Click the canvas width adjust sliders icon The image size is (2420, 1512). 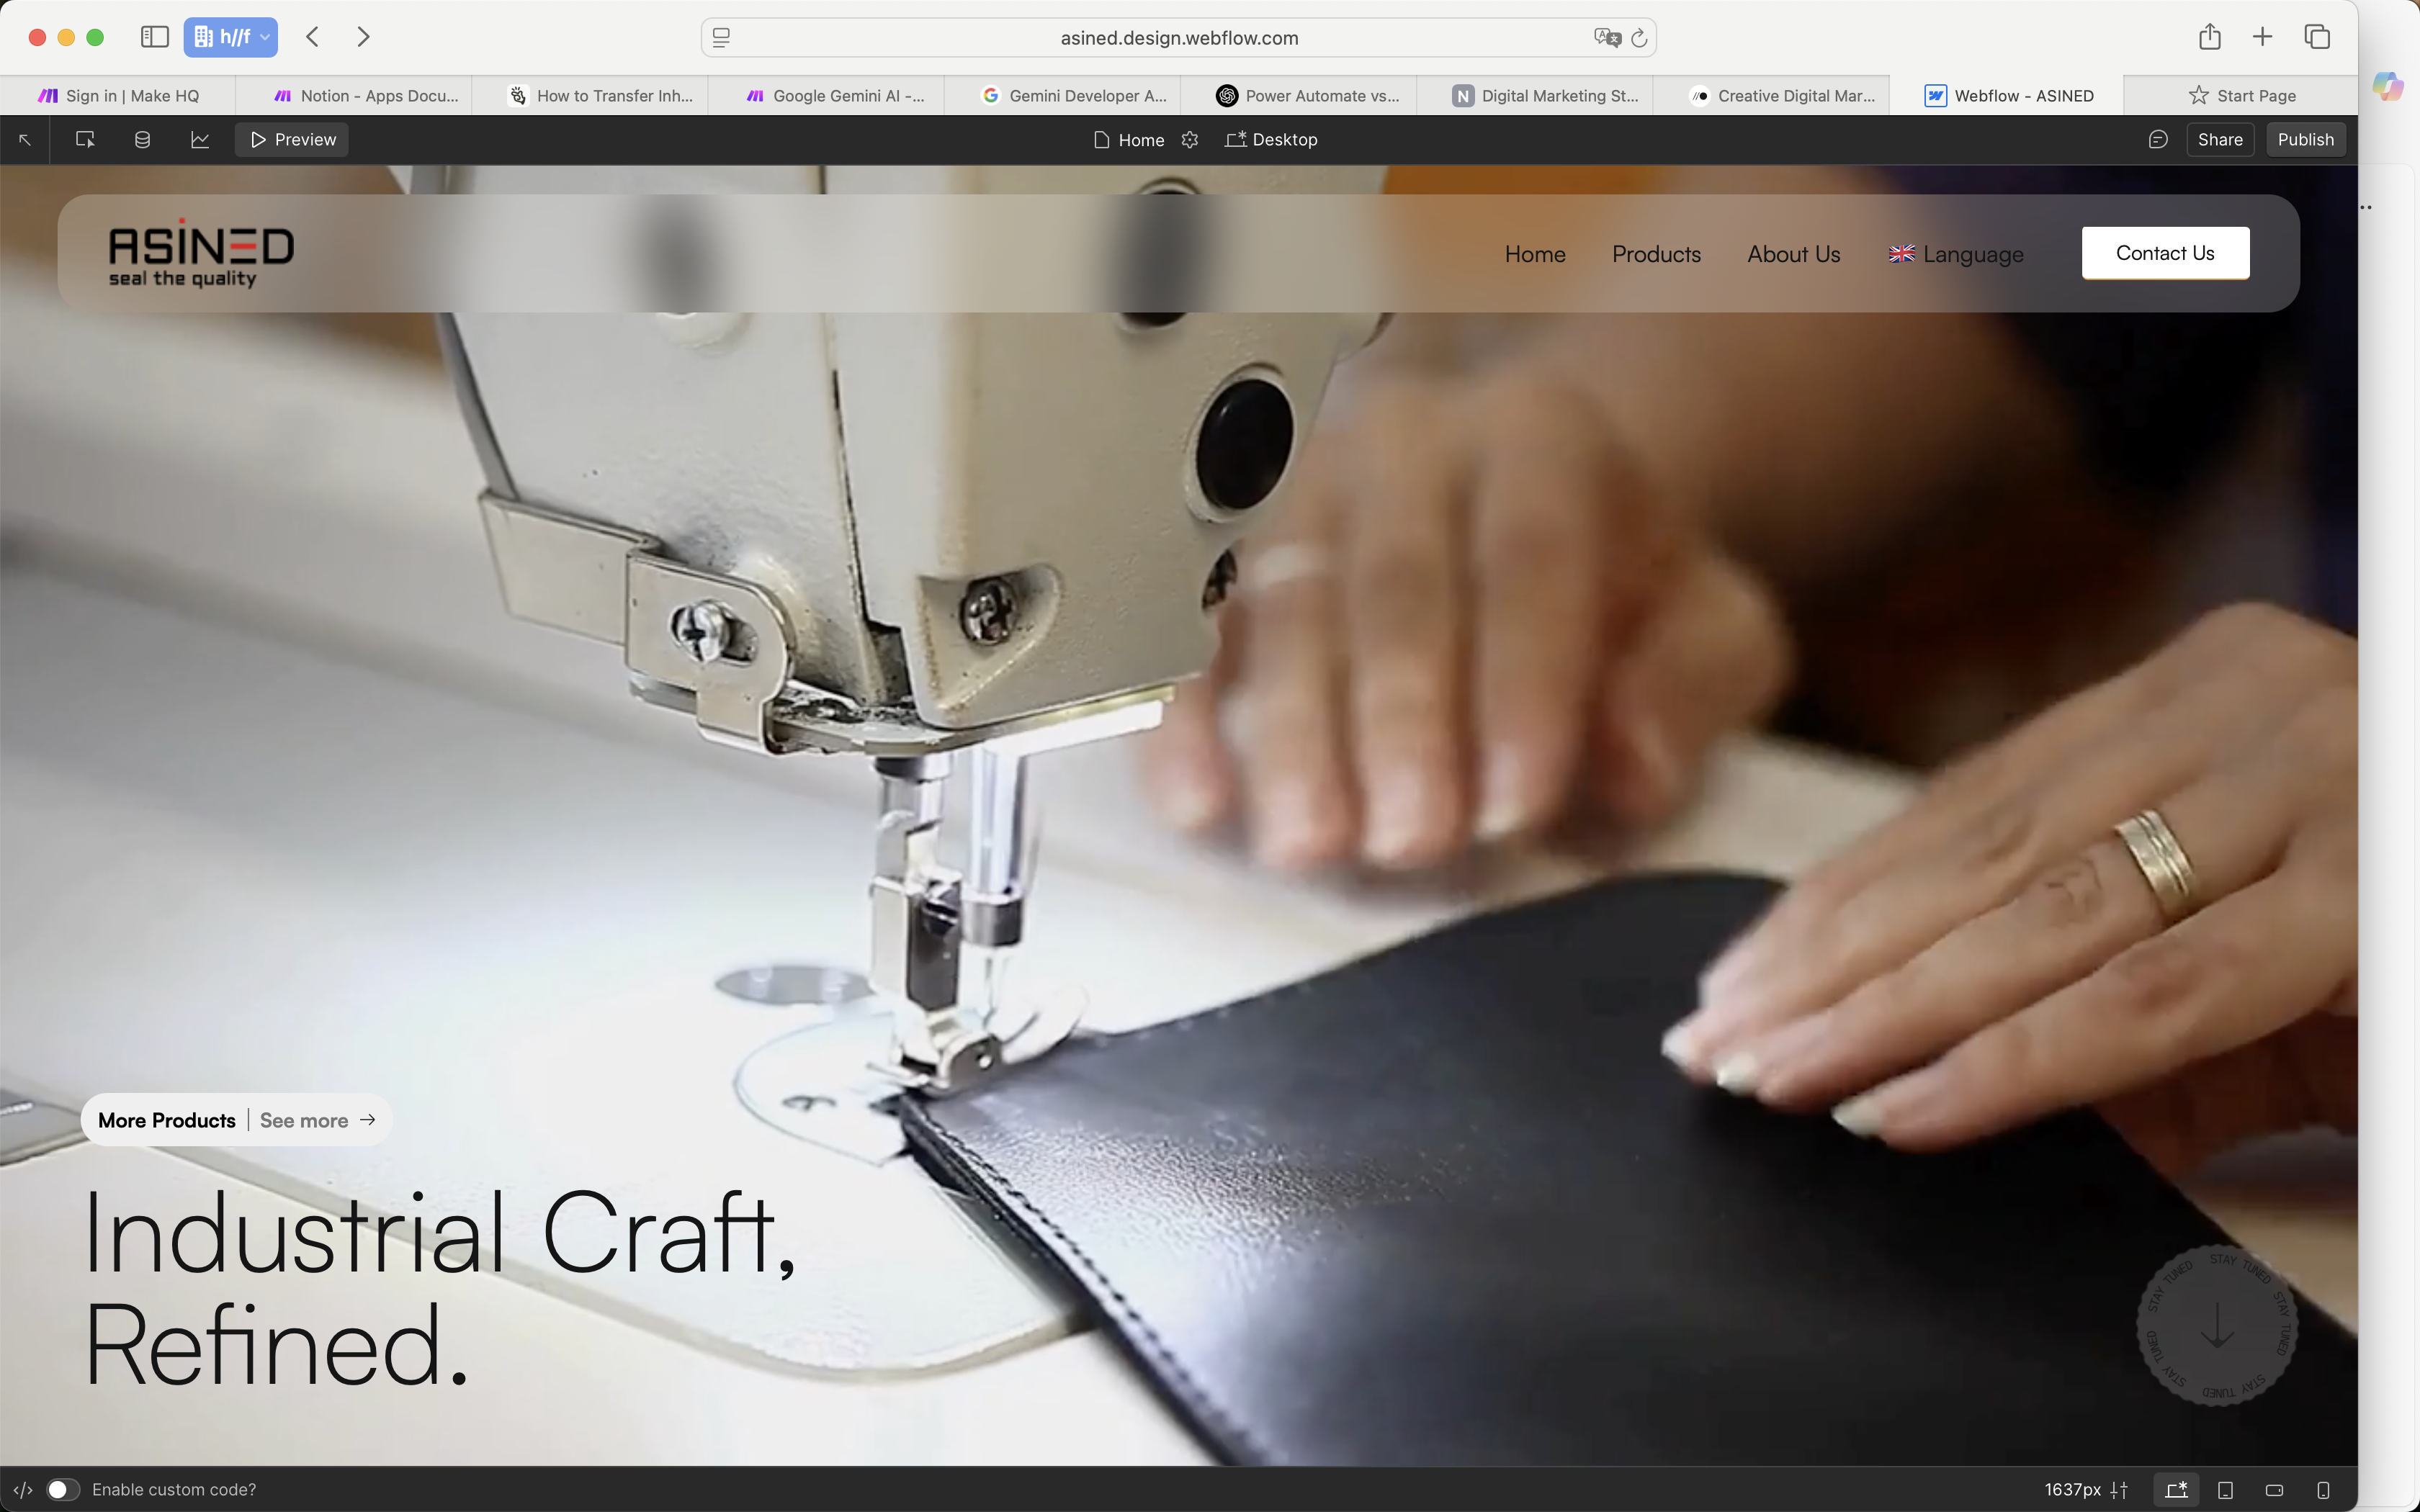[x=2119, y=1490]
